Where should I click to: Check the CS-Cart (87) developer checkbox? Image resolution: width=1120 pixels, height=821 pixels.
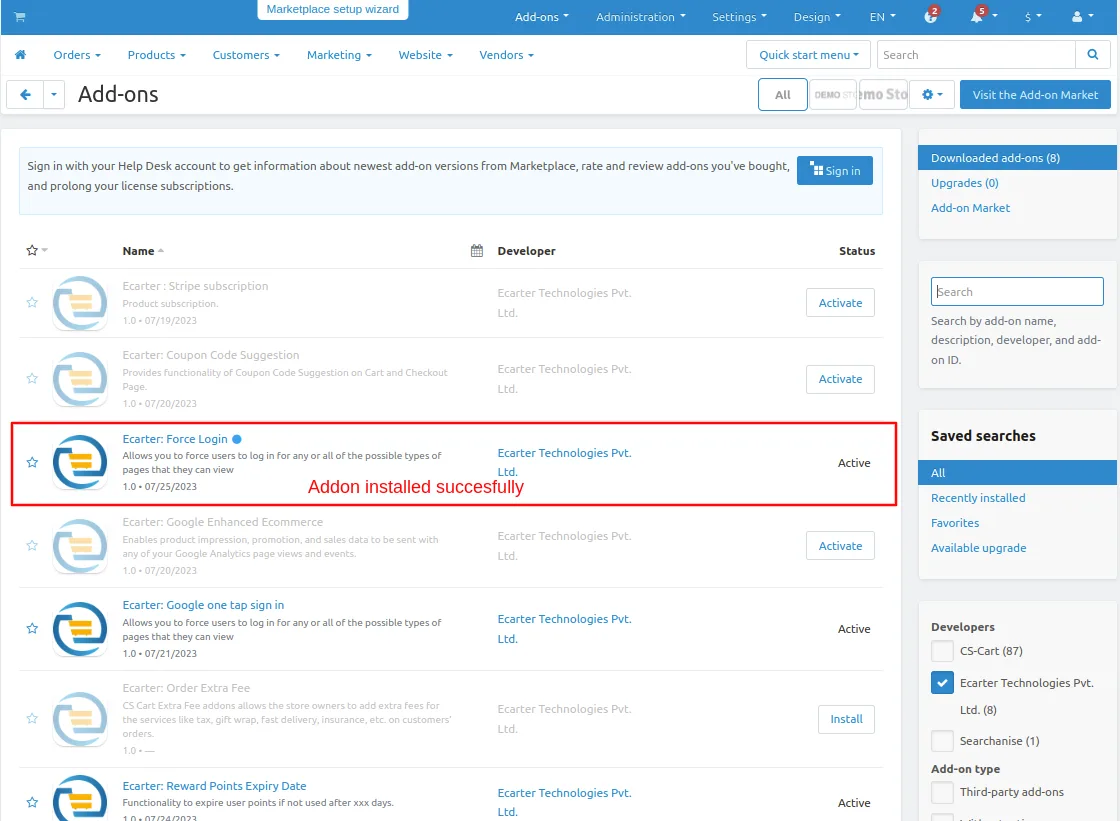click(942, 651)
